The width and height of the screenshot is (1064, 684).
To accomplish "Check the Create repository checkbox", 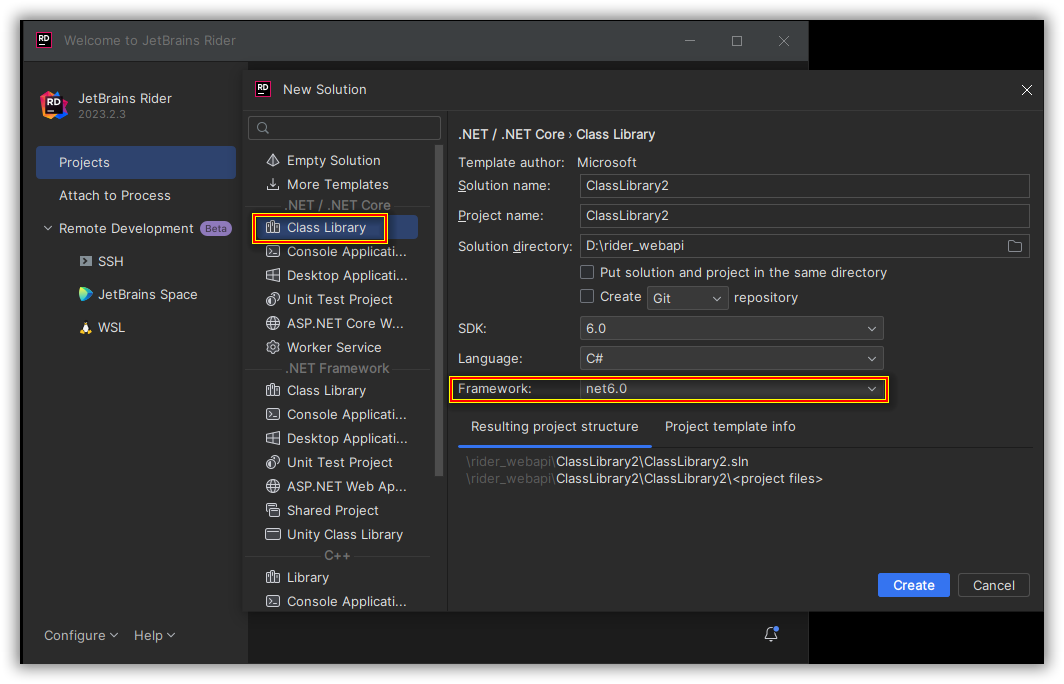I will [587, 297].
